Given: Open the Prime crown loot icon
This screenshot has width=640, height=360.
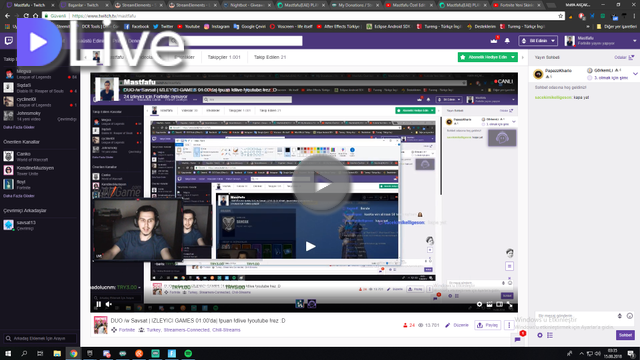Looking at the screenshot, I should click(494, 40).
